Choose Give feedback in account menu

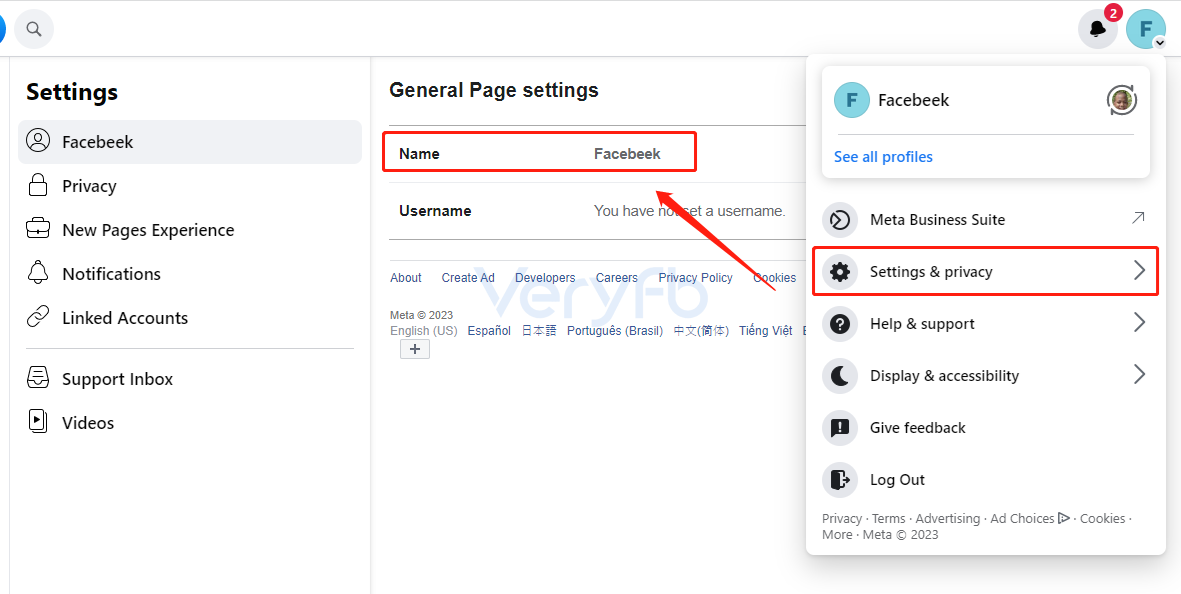click(985, 428)
